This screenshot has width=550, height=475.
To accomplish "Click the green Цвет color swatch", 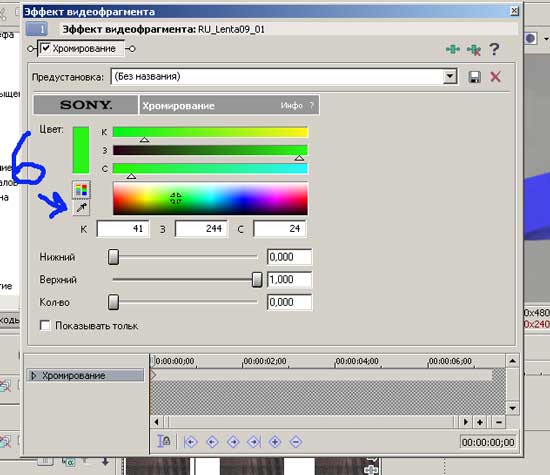I will point(81,150).
